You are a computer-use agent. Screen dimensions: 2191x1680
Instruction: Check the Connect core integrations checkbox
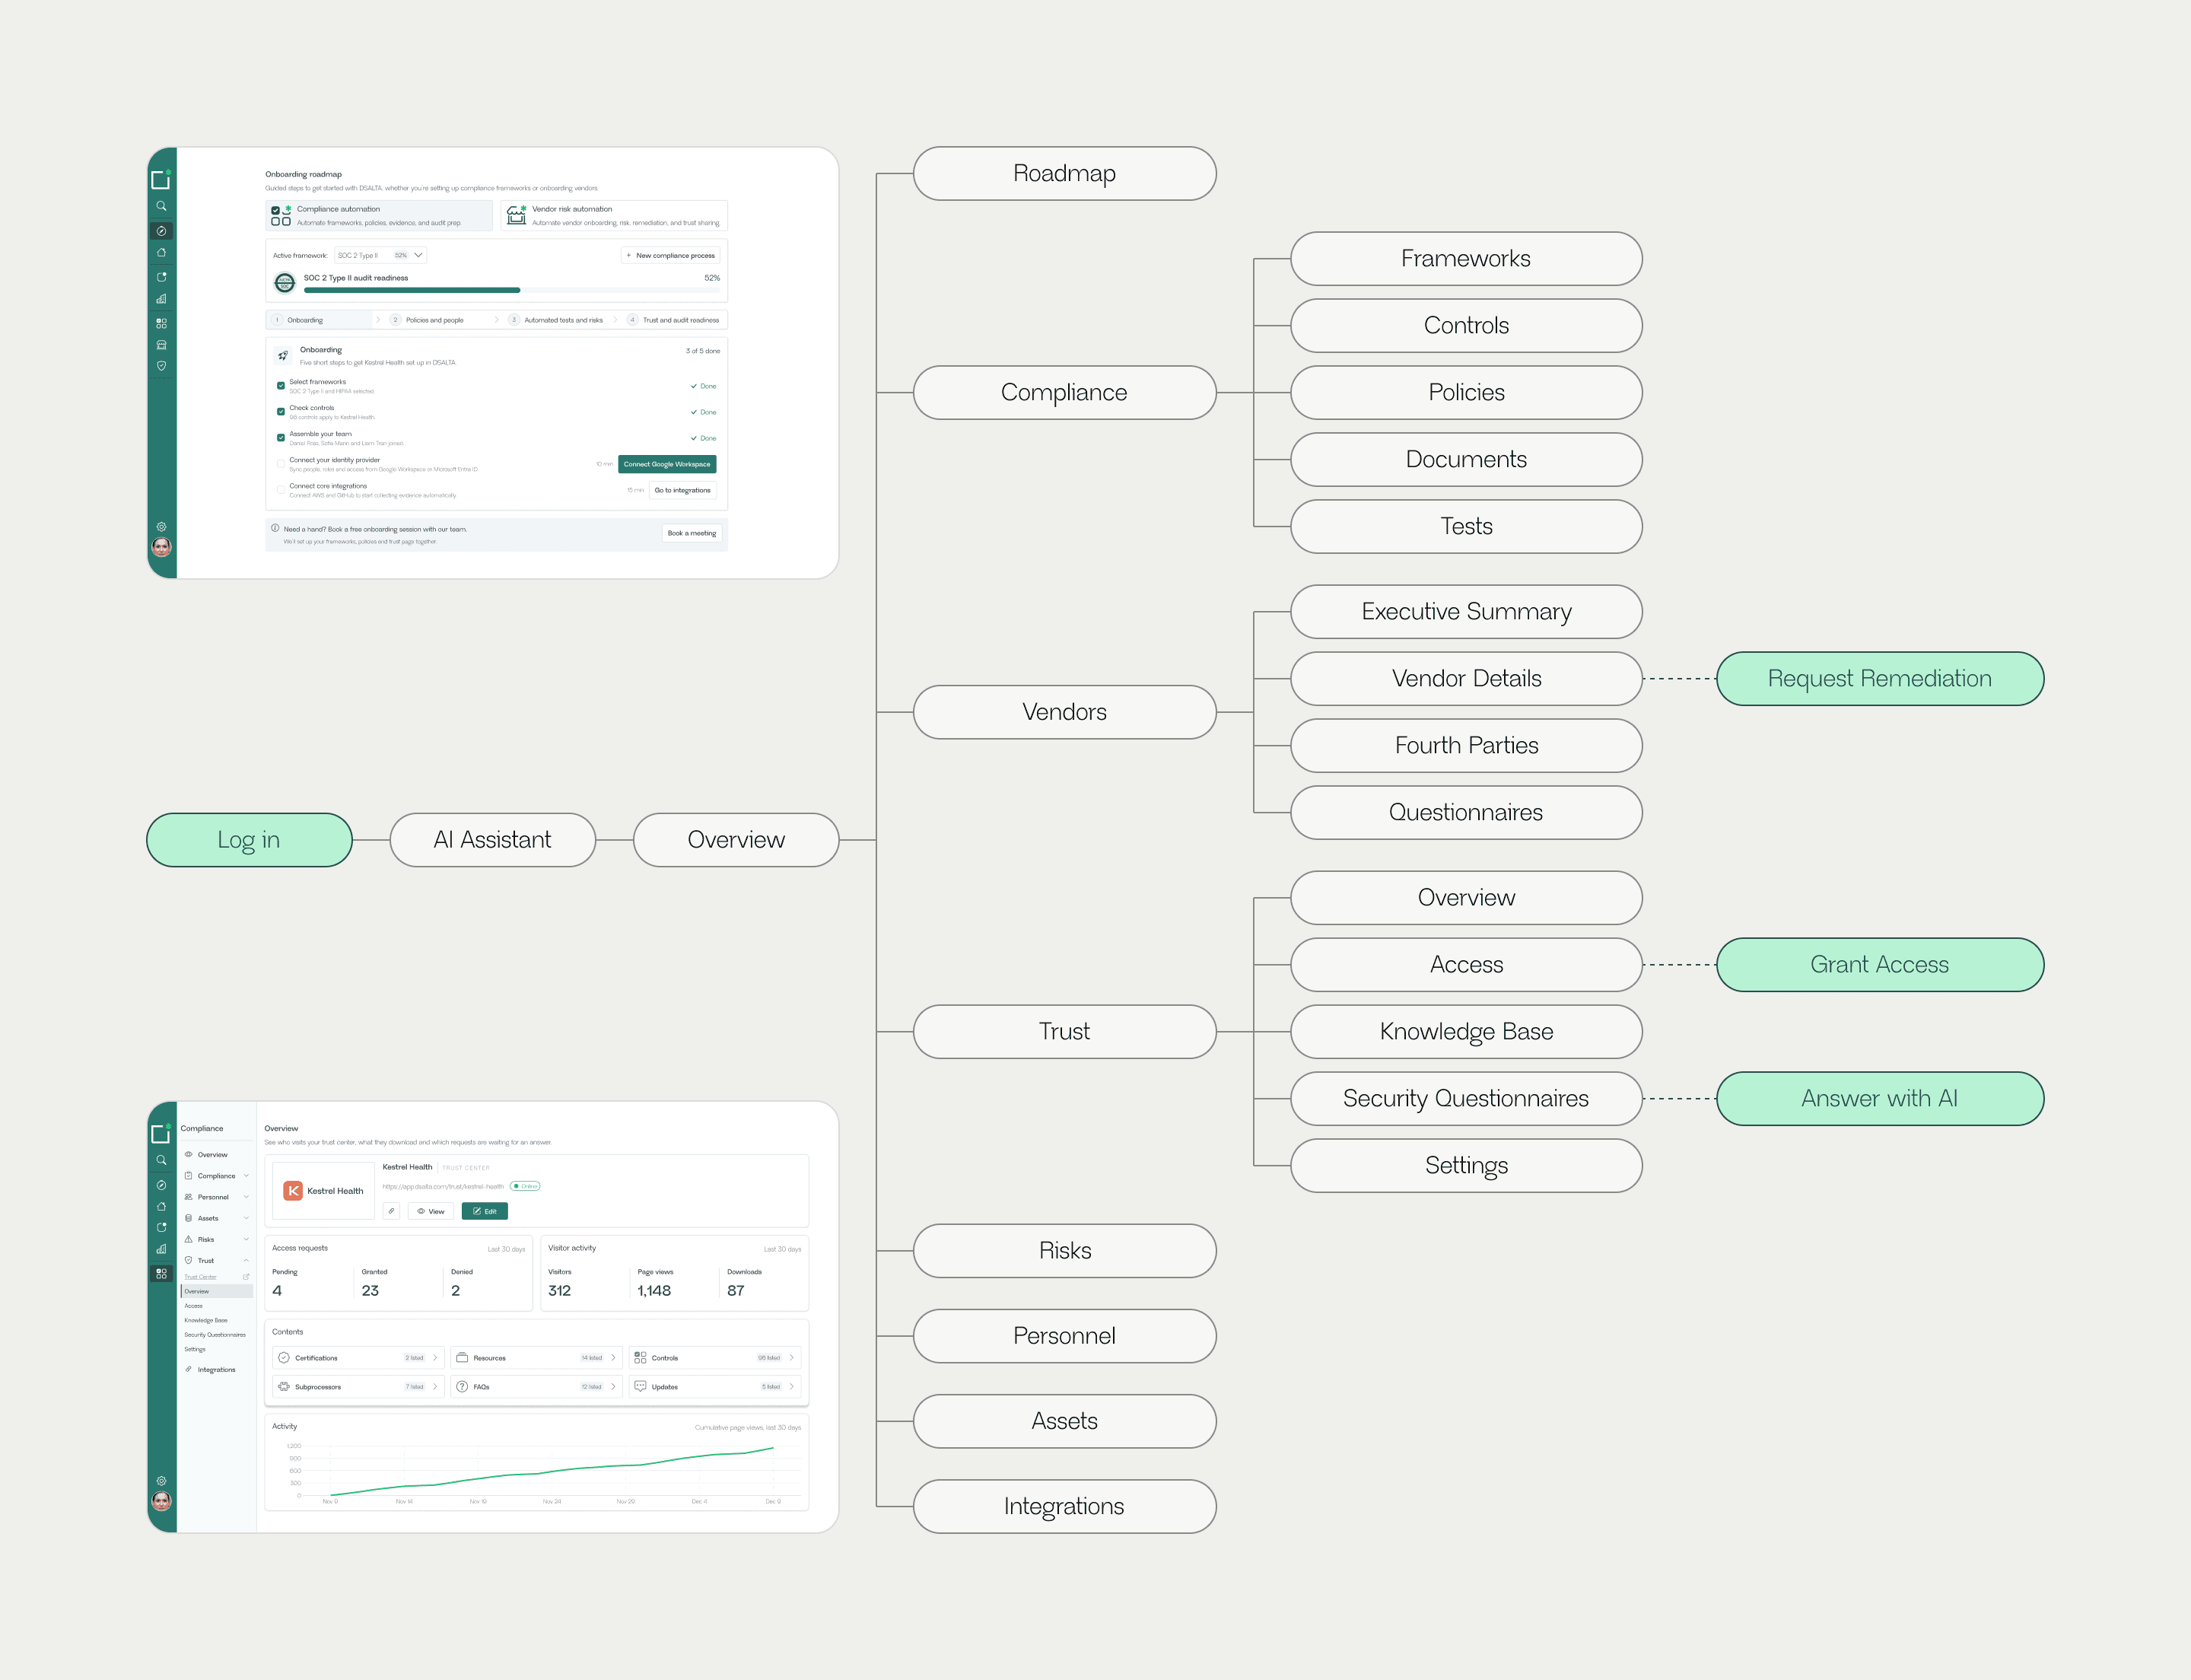[281, 490]
